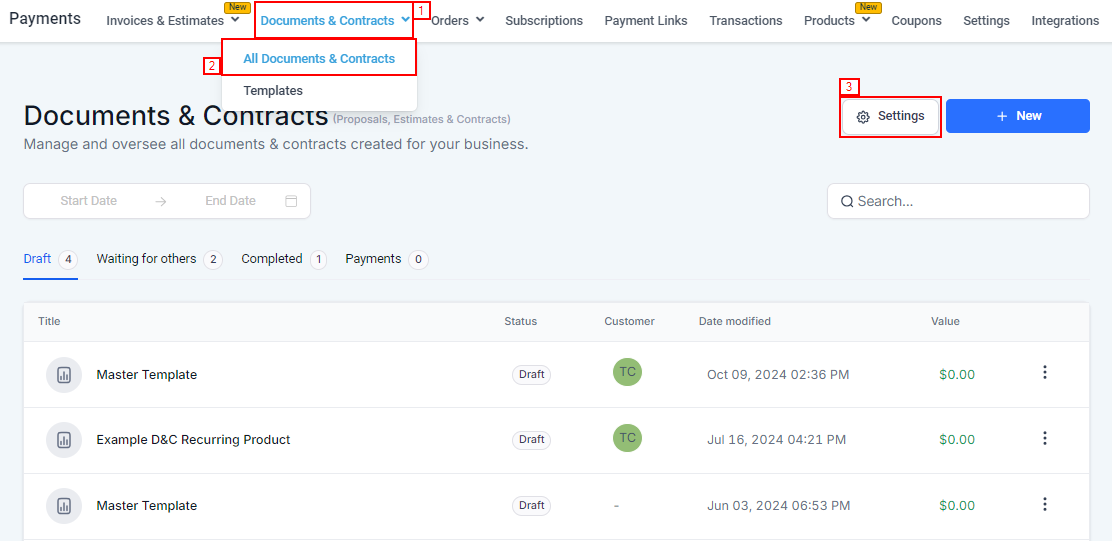Open the Orders dropdown menu

[457, 21]
